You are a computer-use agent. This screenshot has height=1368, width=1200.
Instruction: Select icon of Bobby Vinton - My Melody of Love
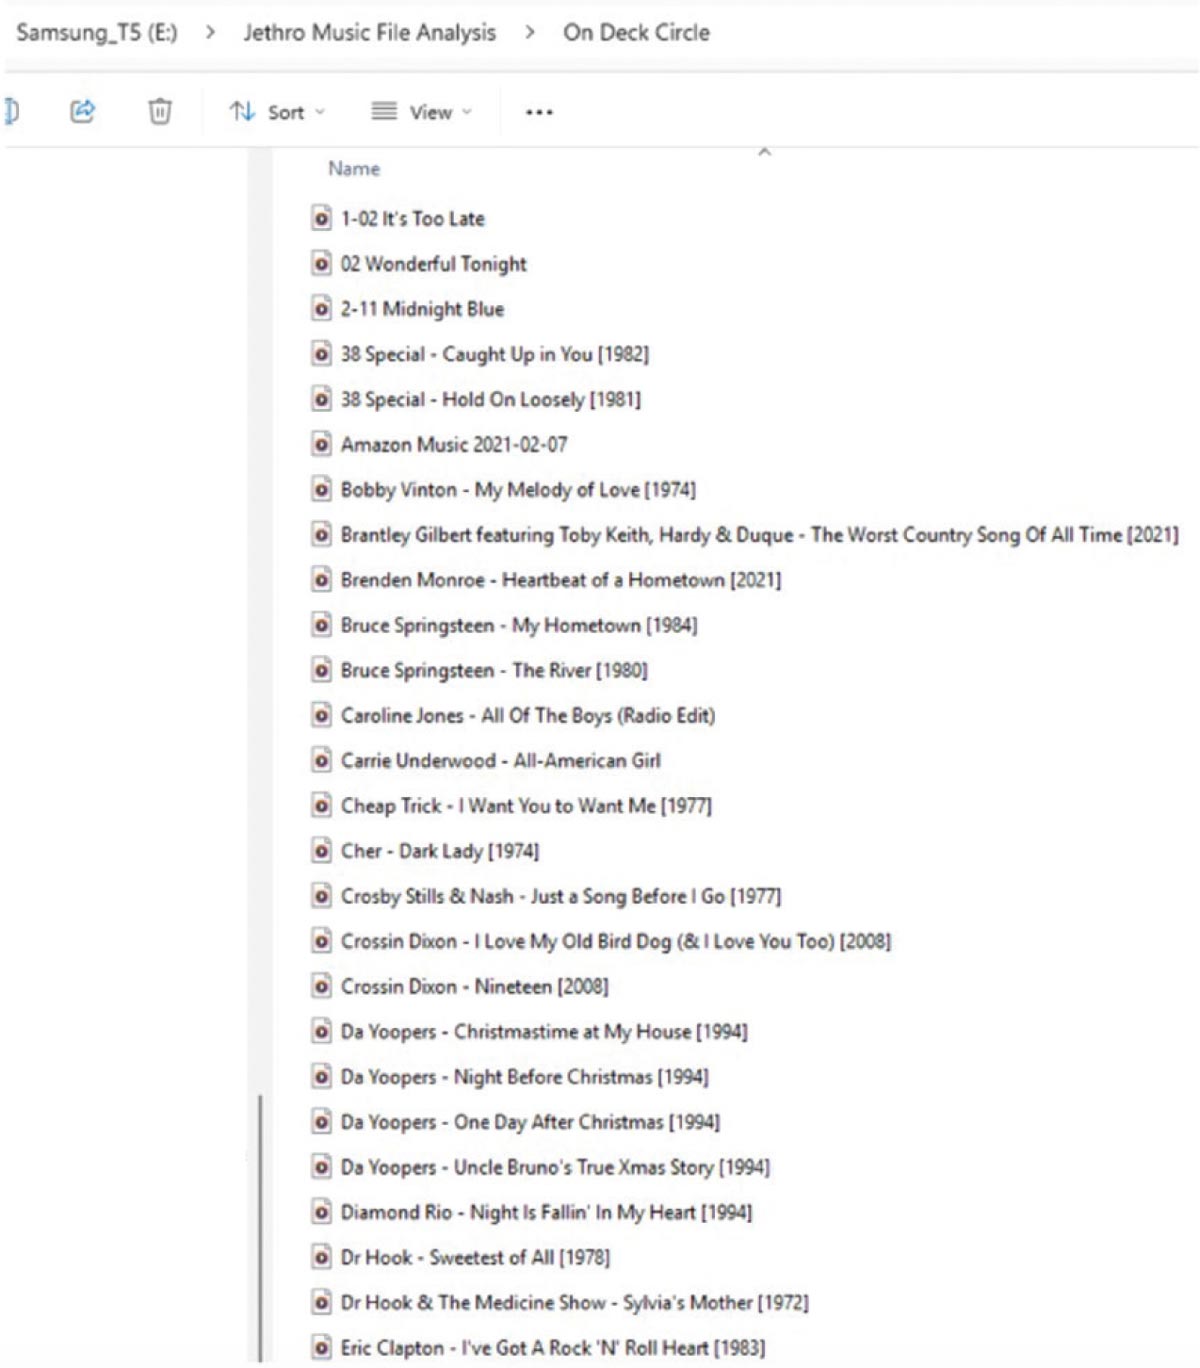coord(321,490)
